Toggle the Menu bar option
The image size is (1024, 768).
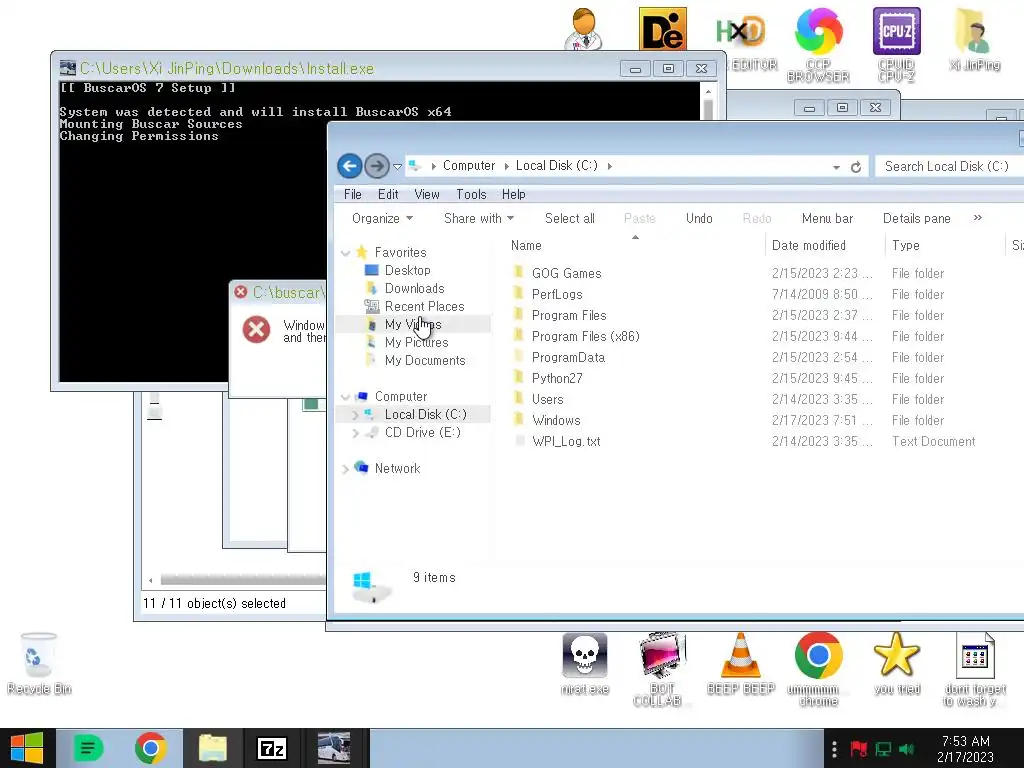827,219
